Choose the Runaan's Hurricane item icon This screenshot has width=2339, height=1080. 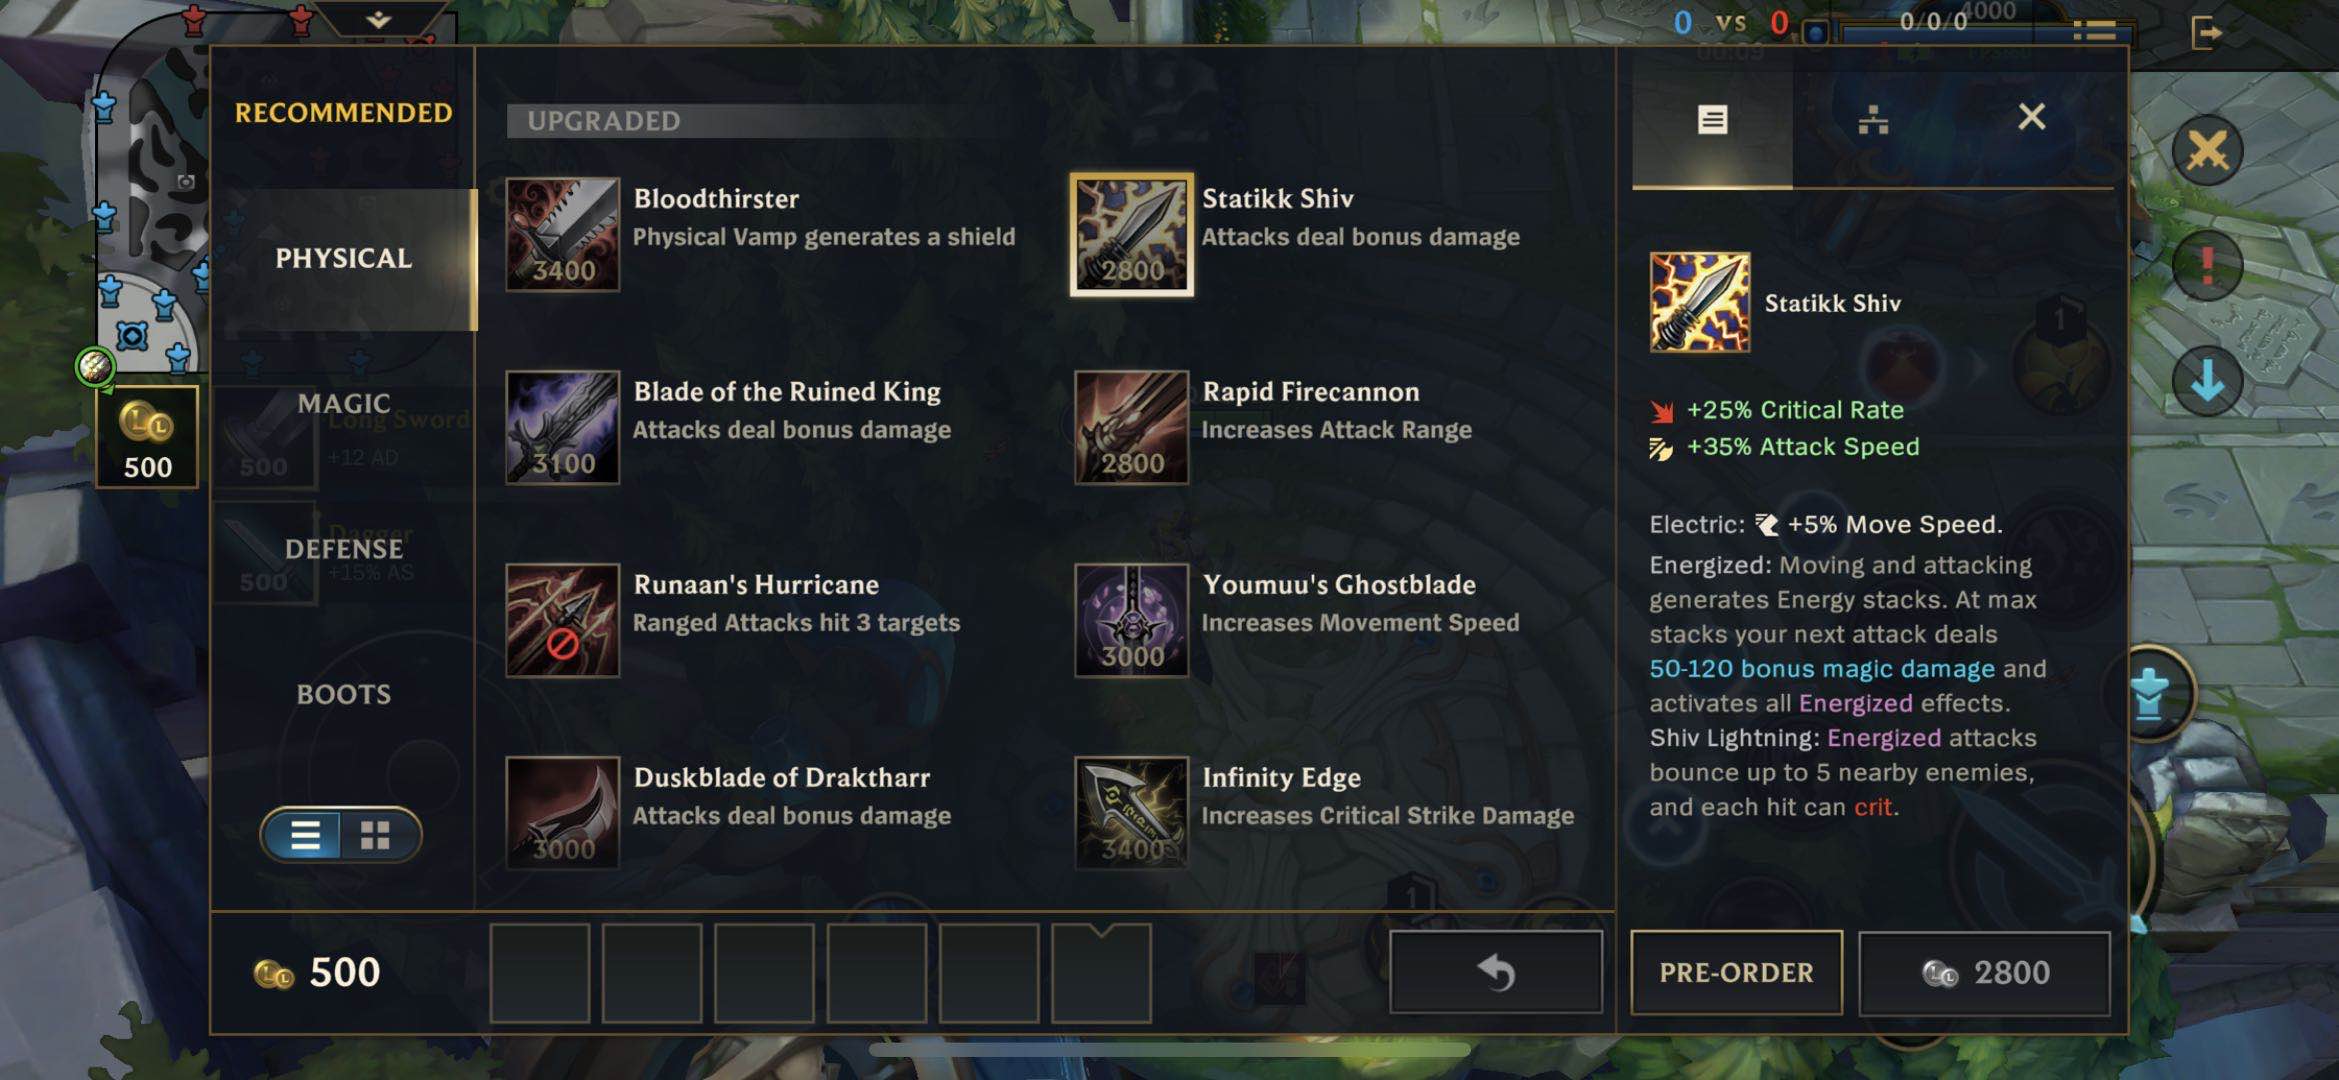coord(562,621)
